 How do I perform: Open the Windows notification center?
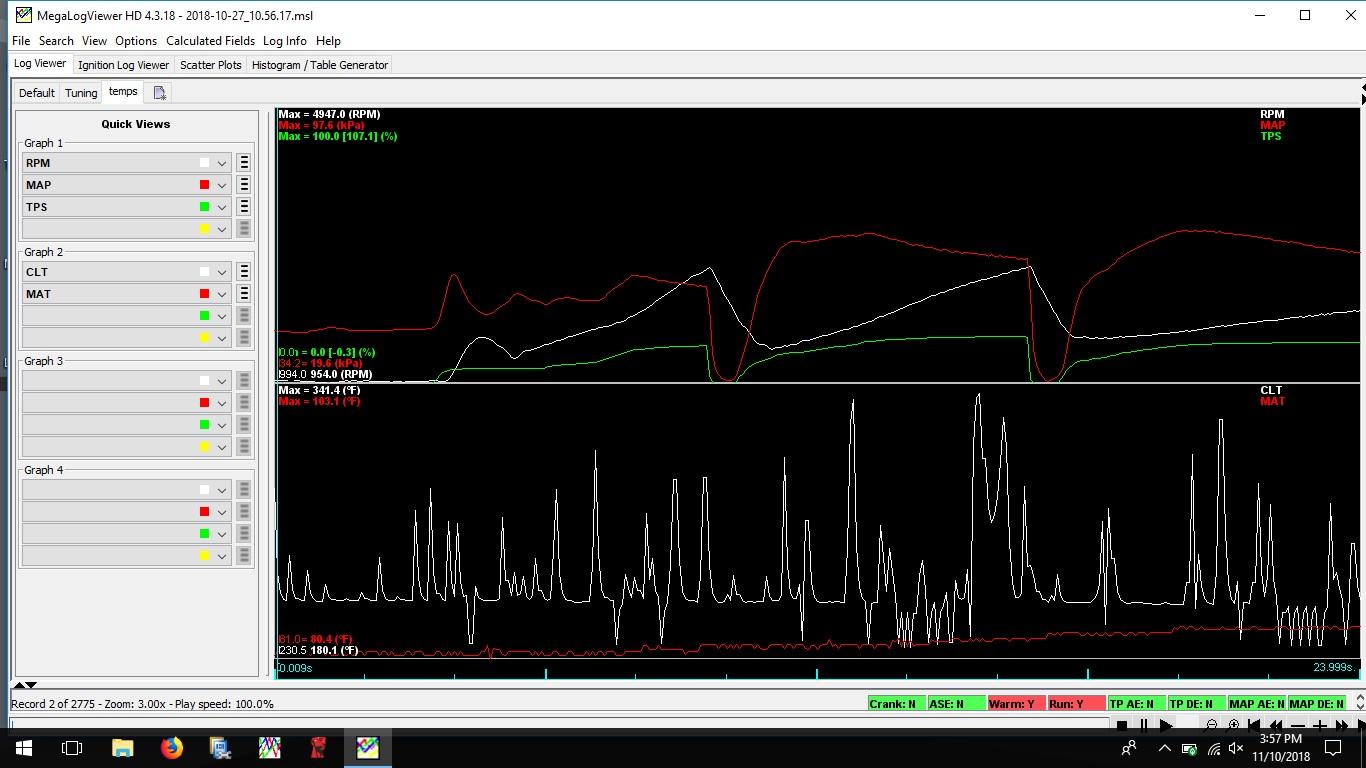1333,748
